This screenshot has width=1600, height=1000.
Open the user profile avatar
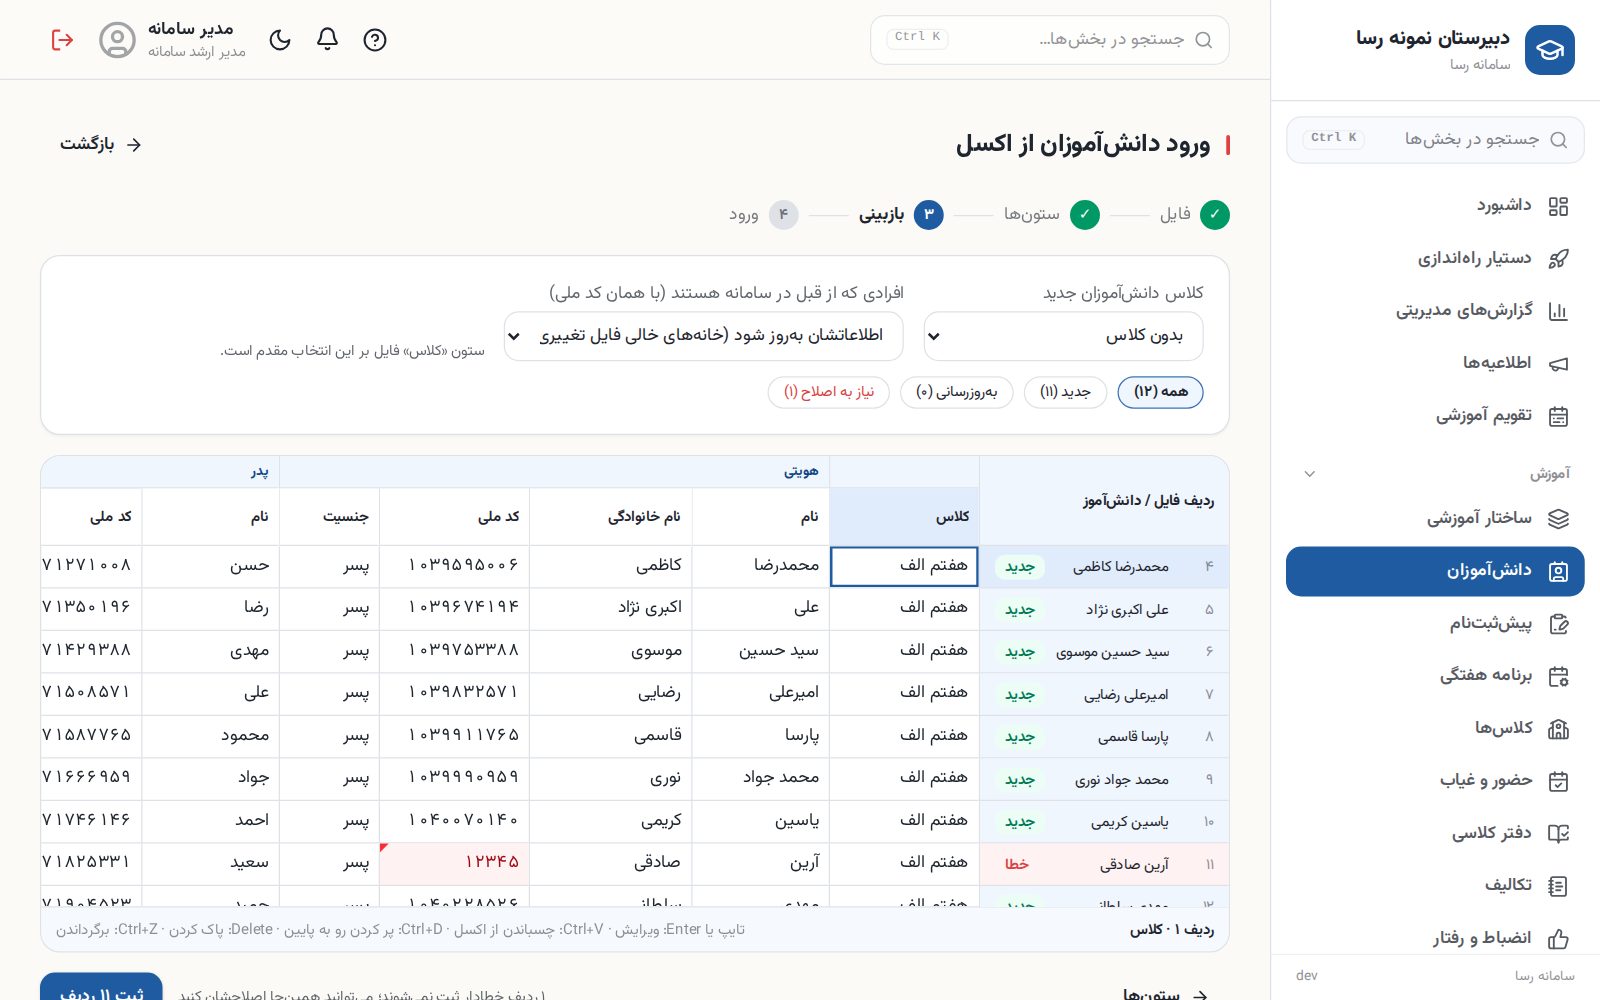[117, 40]
